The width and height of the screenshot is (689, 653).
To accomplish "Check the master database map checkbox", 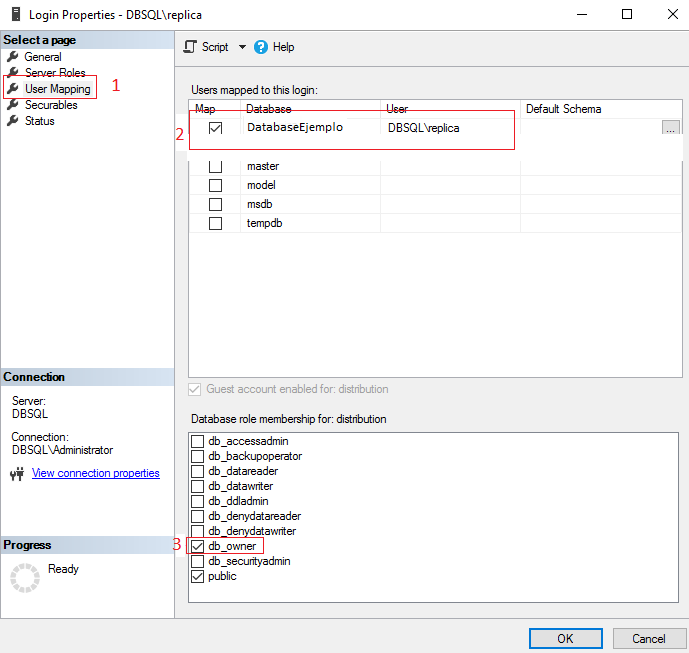I will [215, 166].
